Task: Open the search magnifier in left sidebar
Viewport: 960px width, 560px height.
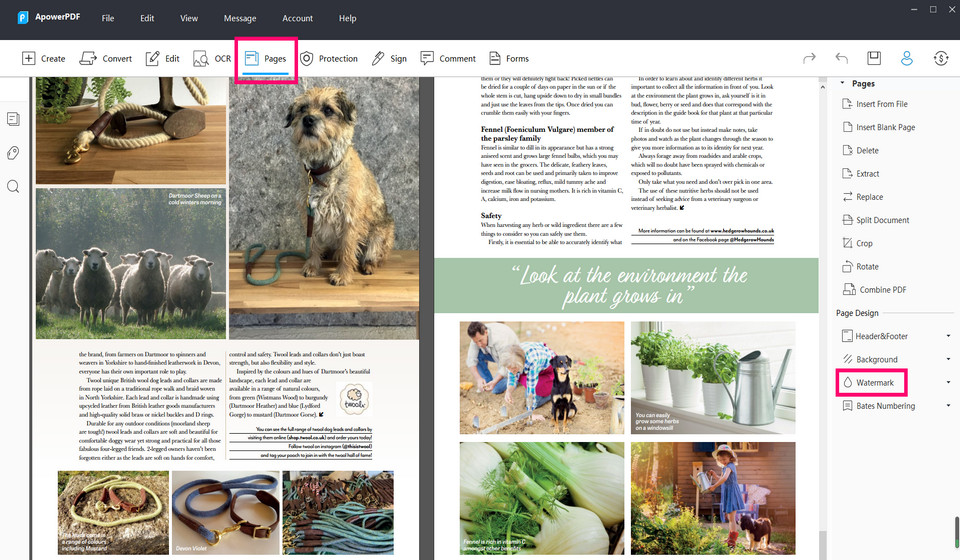Action: click(x=13, y=186)
